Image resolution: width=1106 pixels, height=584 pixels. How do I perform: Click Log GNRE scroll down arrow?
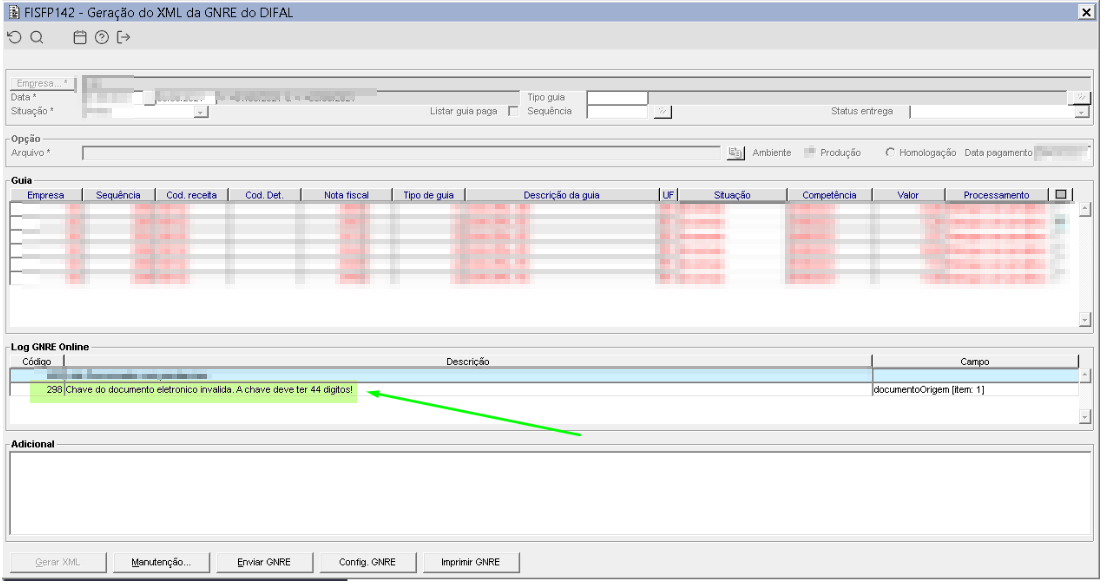coord(1086,417)
